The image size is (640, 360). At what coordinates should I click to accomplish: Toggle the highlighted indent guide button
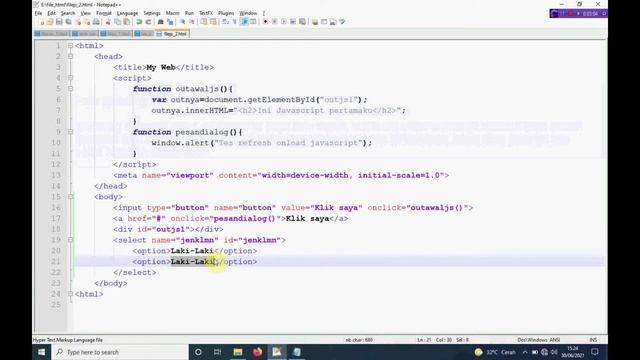[x=244, y=22]
